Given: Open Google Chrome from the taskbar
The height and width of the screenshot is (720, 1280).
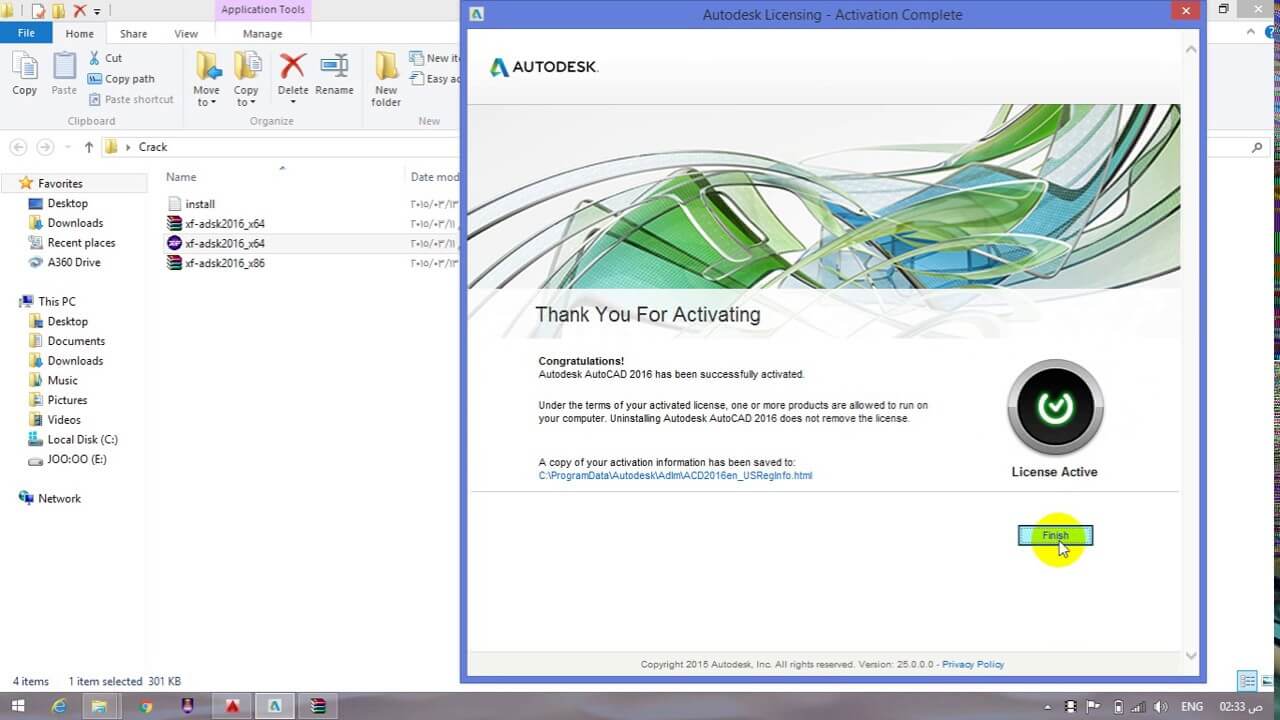Looking at the screenshot, I should click(x=146, y=706).
